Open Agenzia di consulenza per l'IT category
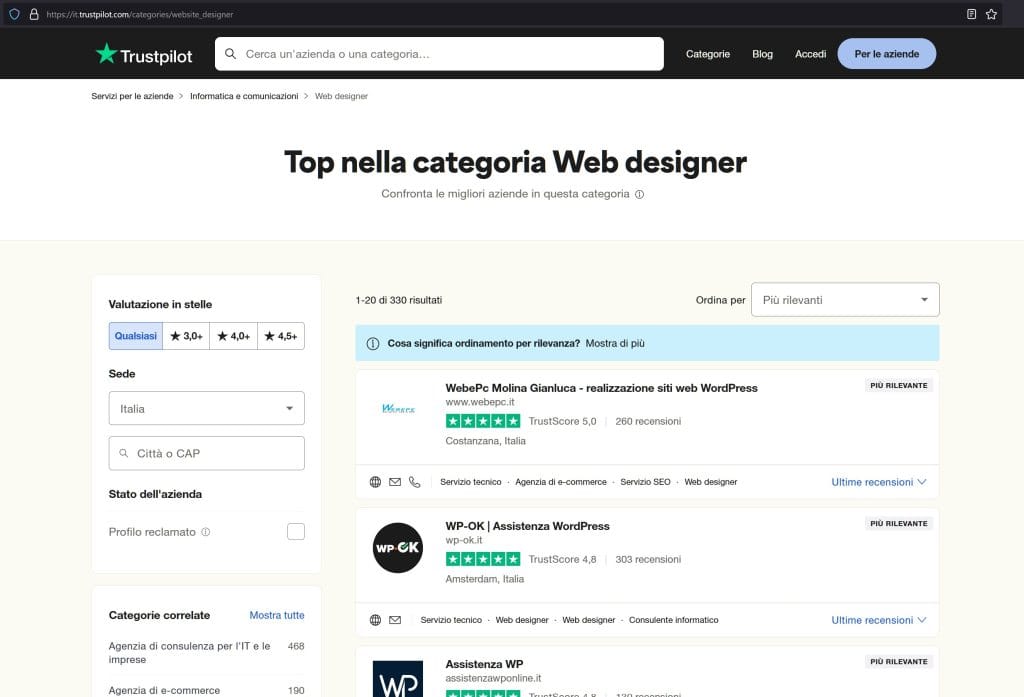The image size is (1024, 697). (x=189, y=653)
